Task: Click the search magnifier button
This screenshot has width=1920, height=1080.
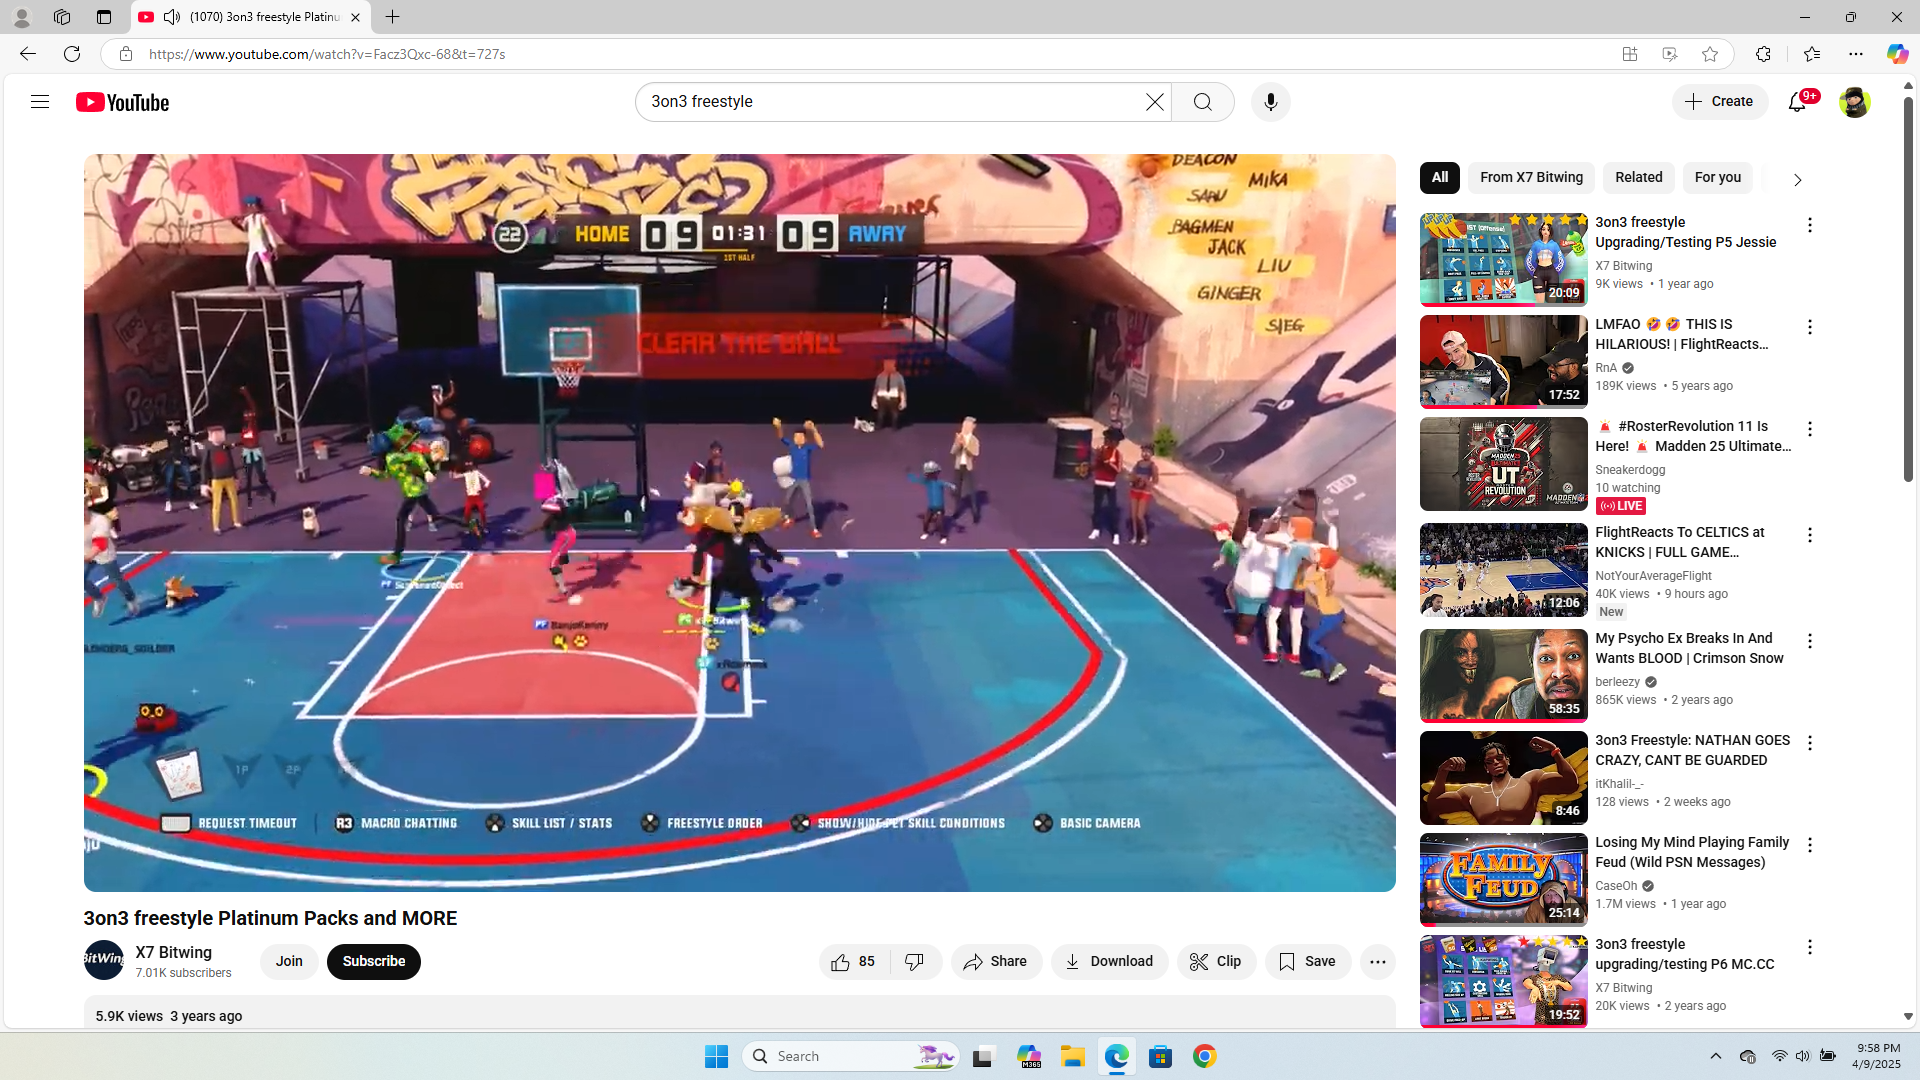Action: click(x=1203, y=102)
